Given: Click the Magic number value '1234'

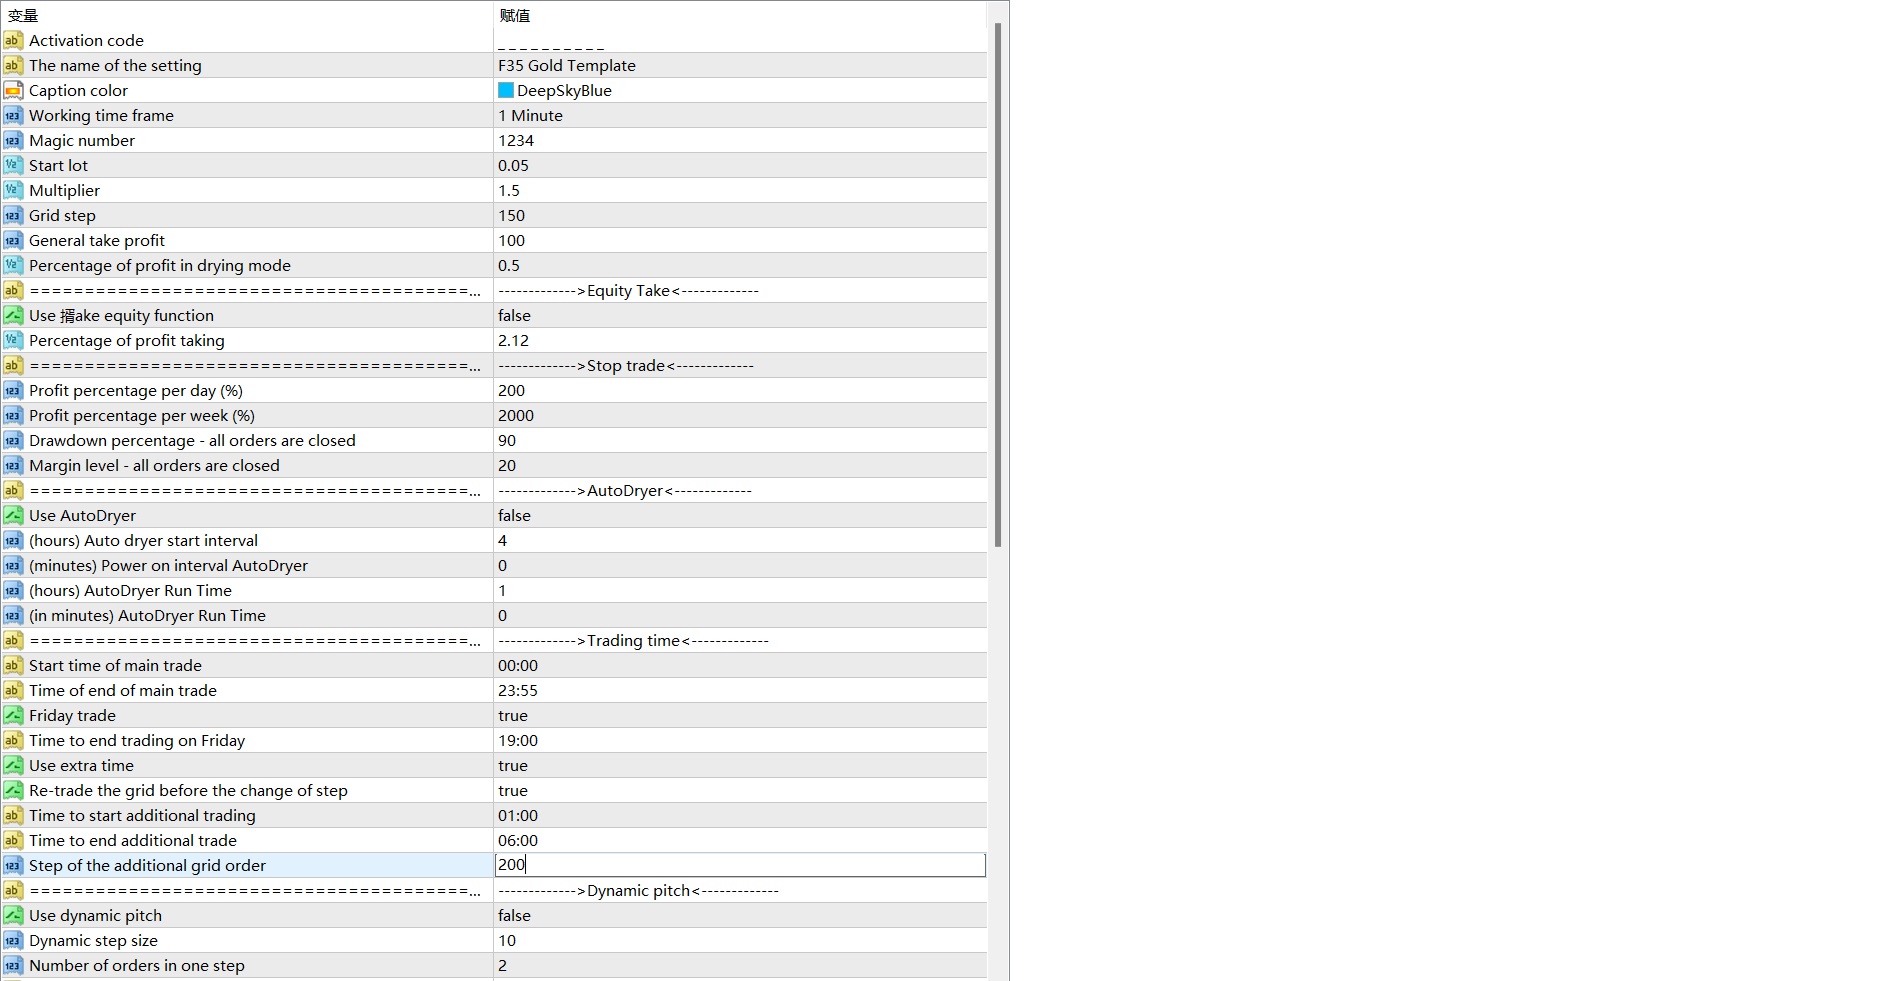Looking at the screenshot, I should tap(516, 140).
